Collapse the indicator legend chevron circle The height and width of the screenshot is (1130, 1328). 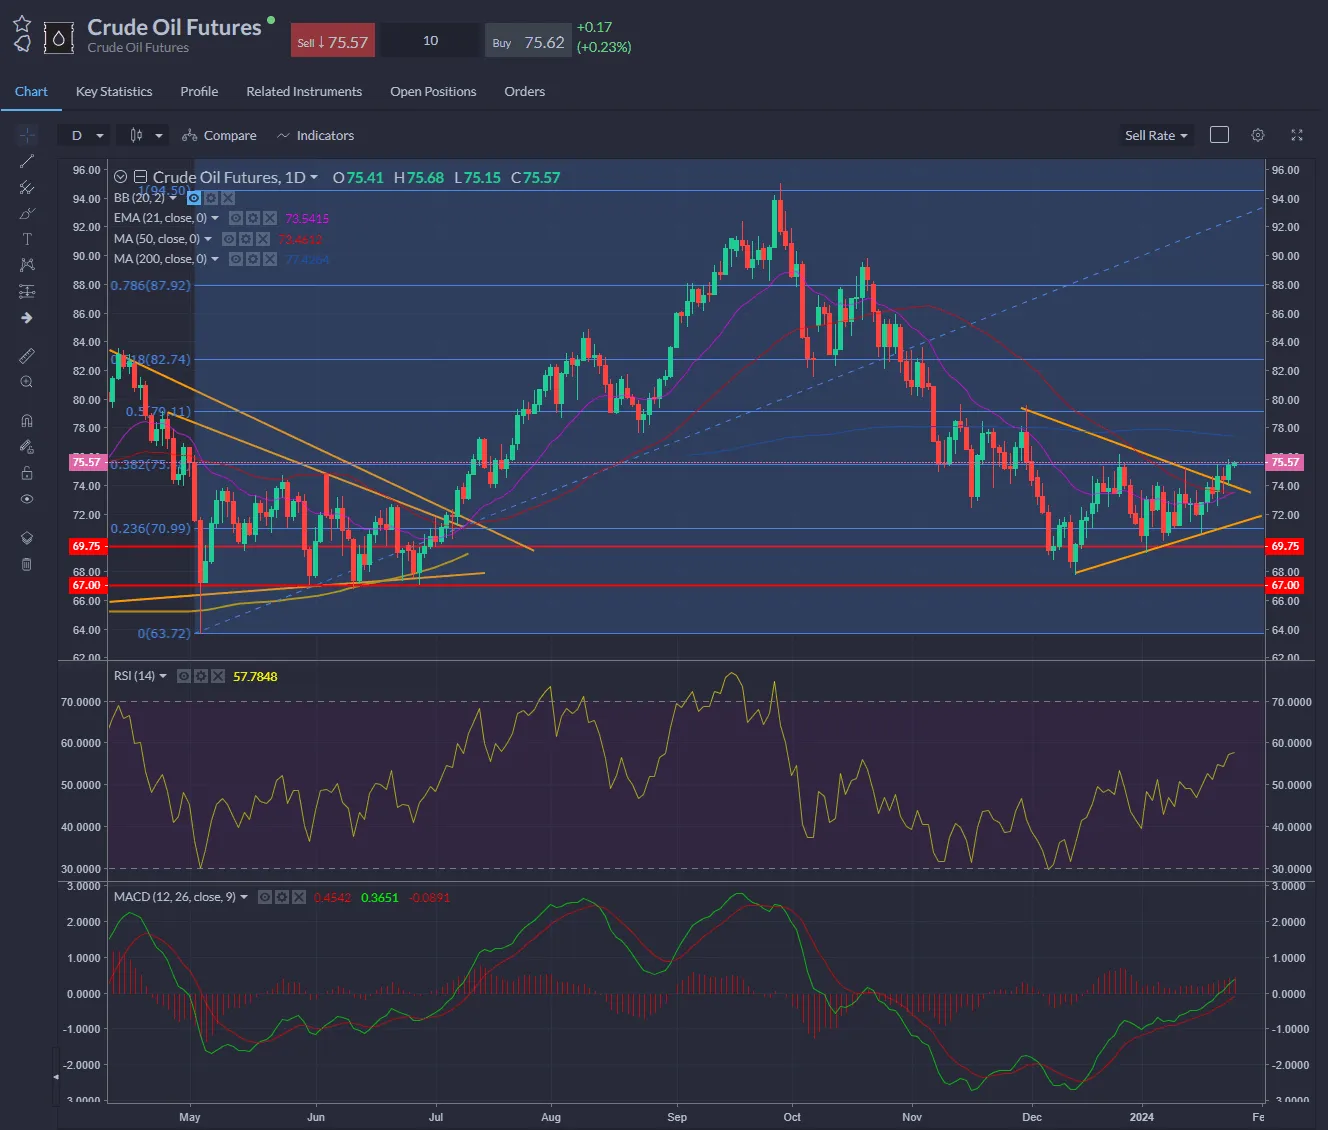coord(121,177)
